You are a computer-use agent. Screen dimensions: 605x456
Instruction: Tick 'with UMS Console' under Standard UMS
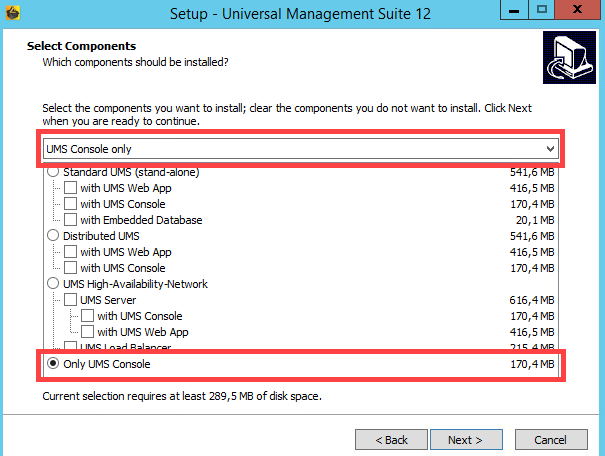70,204
